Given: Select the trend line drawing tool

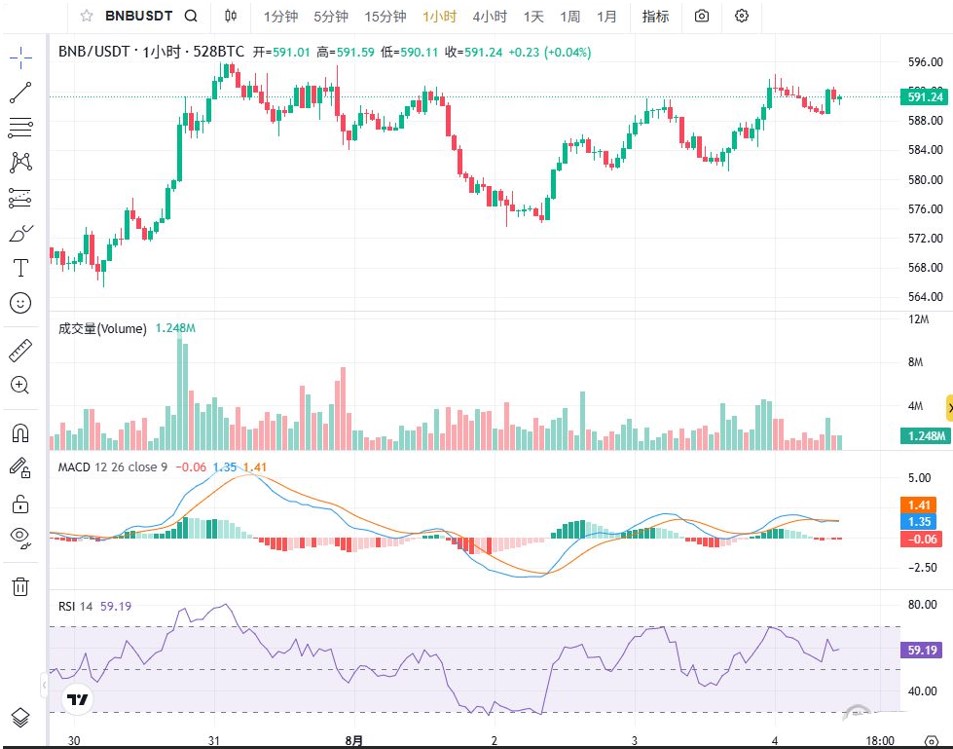Looking at the screenshot, I should coord(20,92).
